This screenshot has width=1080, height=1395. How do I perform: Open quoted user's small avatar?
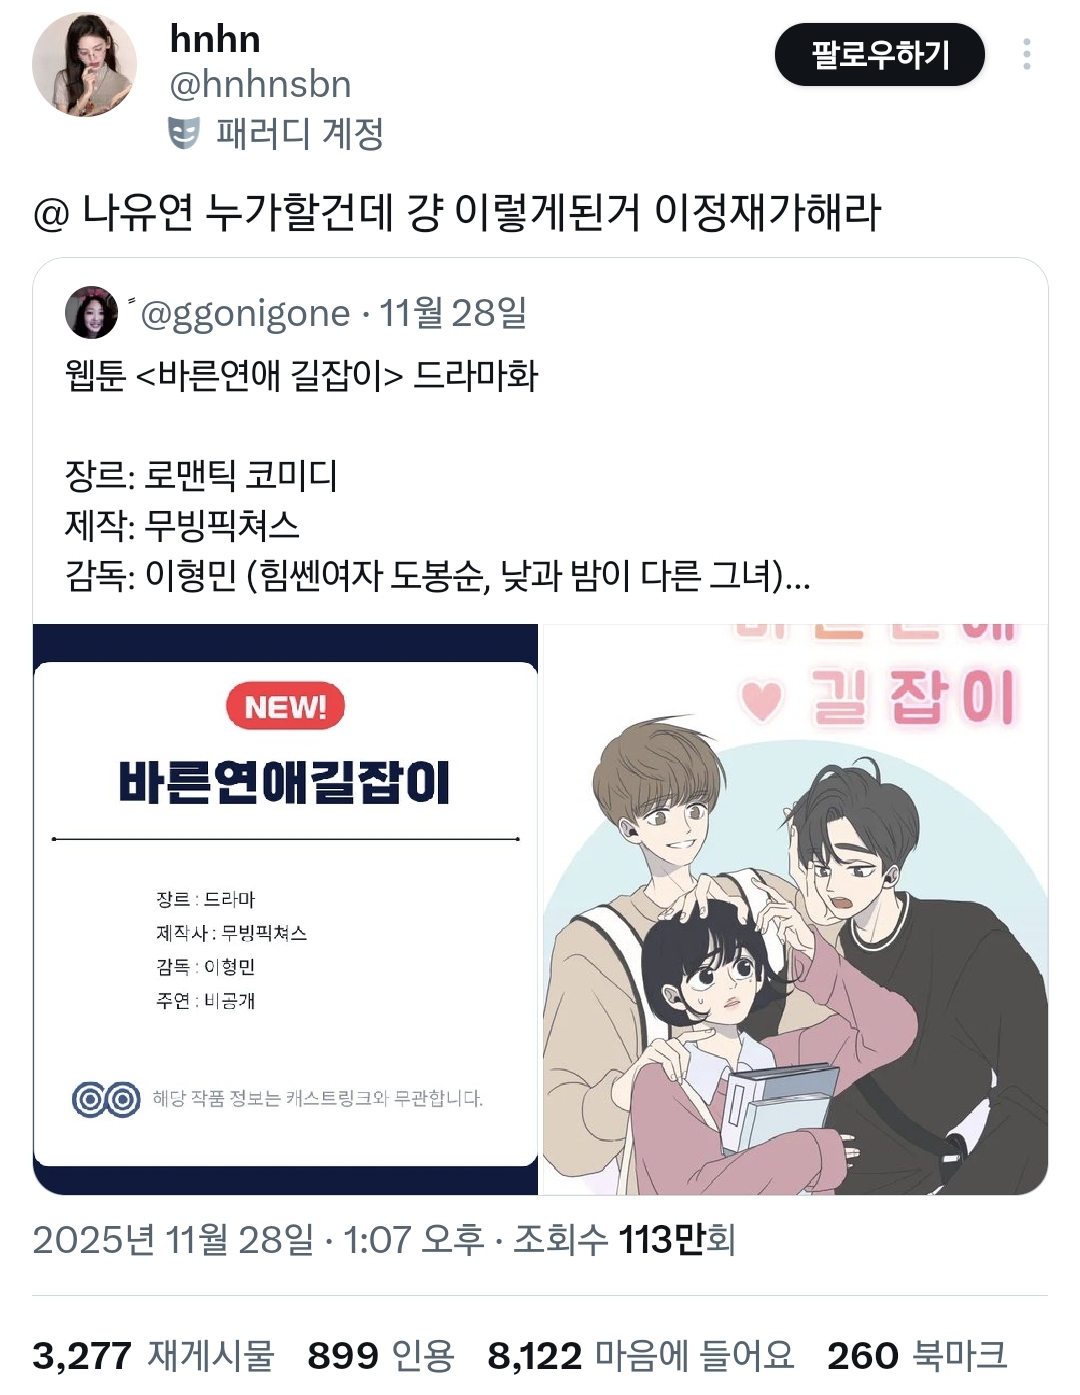(x=91, y=313)
